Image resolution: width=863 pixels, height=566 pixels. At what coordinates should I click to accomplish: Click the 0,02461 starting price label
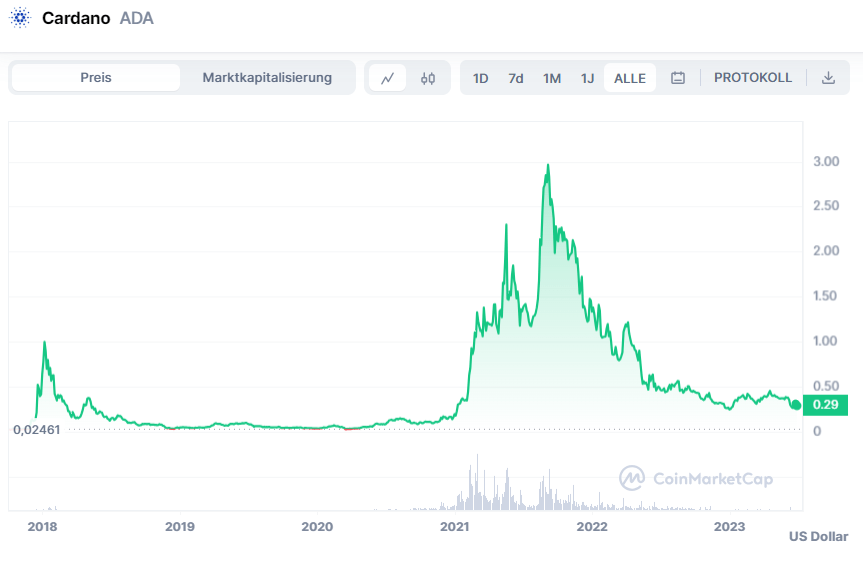pyautogui.click(x=37, y=429)
